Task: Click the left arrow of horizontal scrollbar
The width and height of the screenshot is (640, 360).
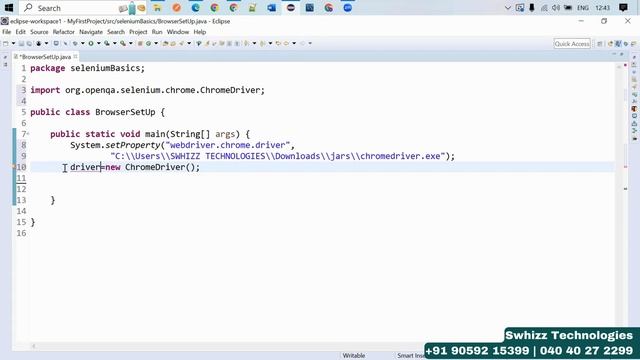Action: (x=34, y=346)
